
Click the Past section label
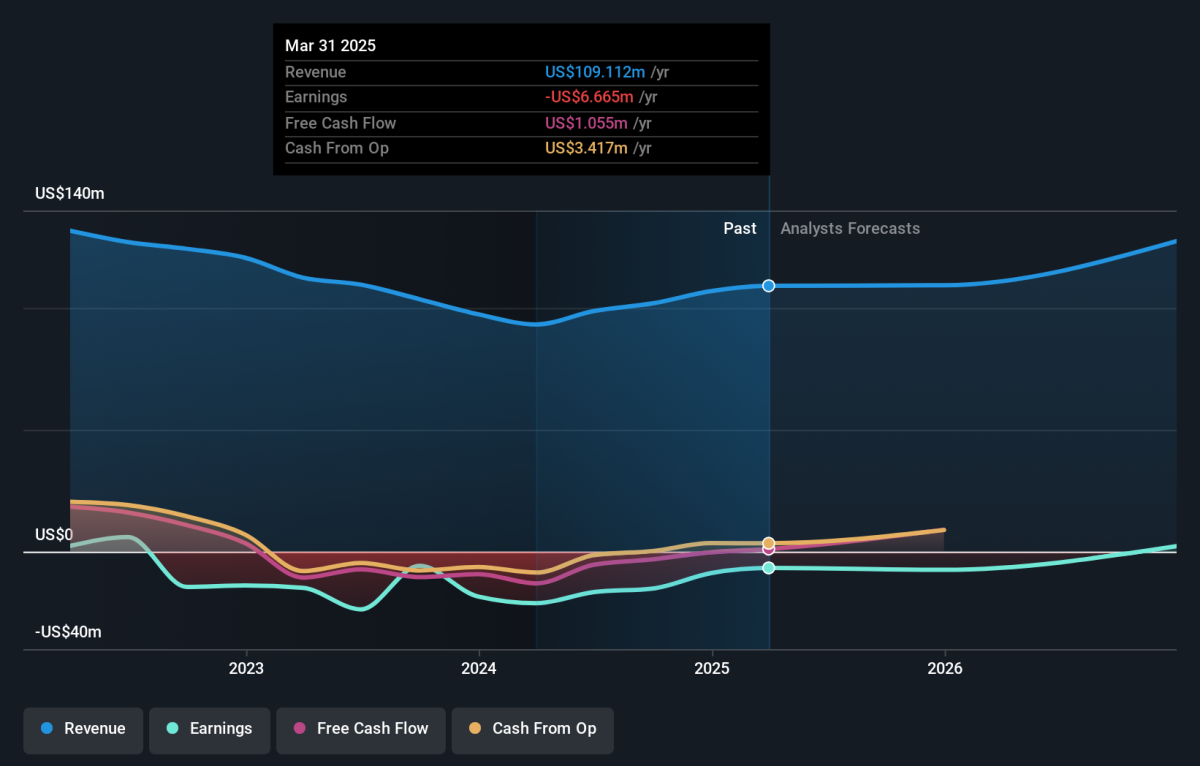[740, 228]
